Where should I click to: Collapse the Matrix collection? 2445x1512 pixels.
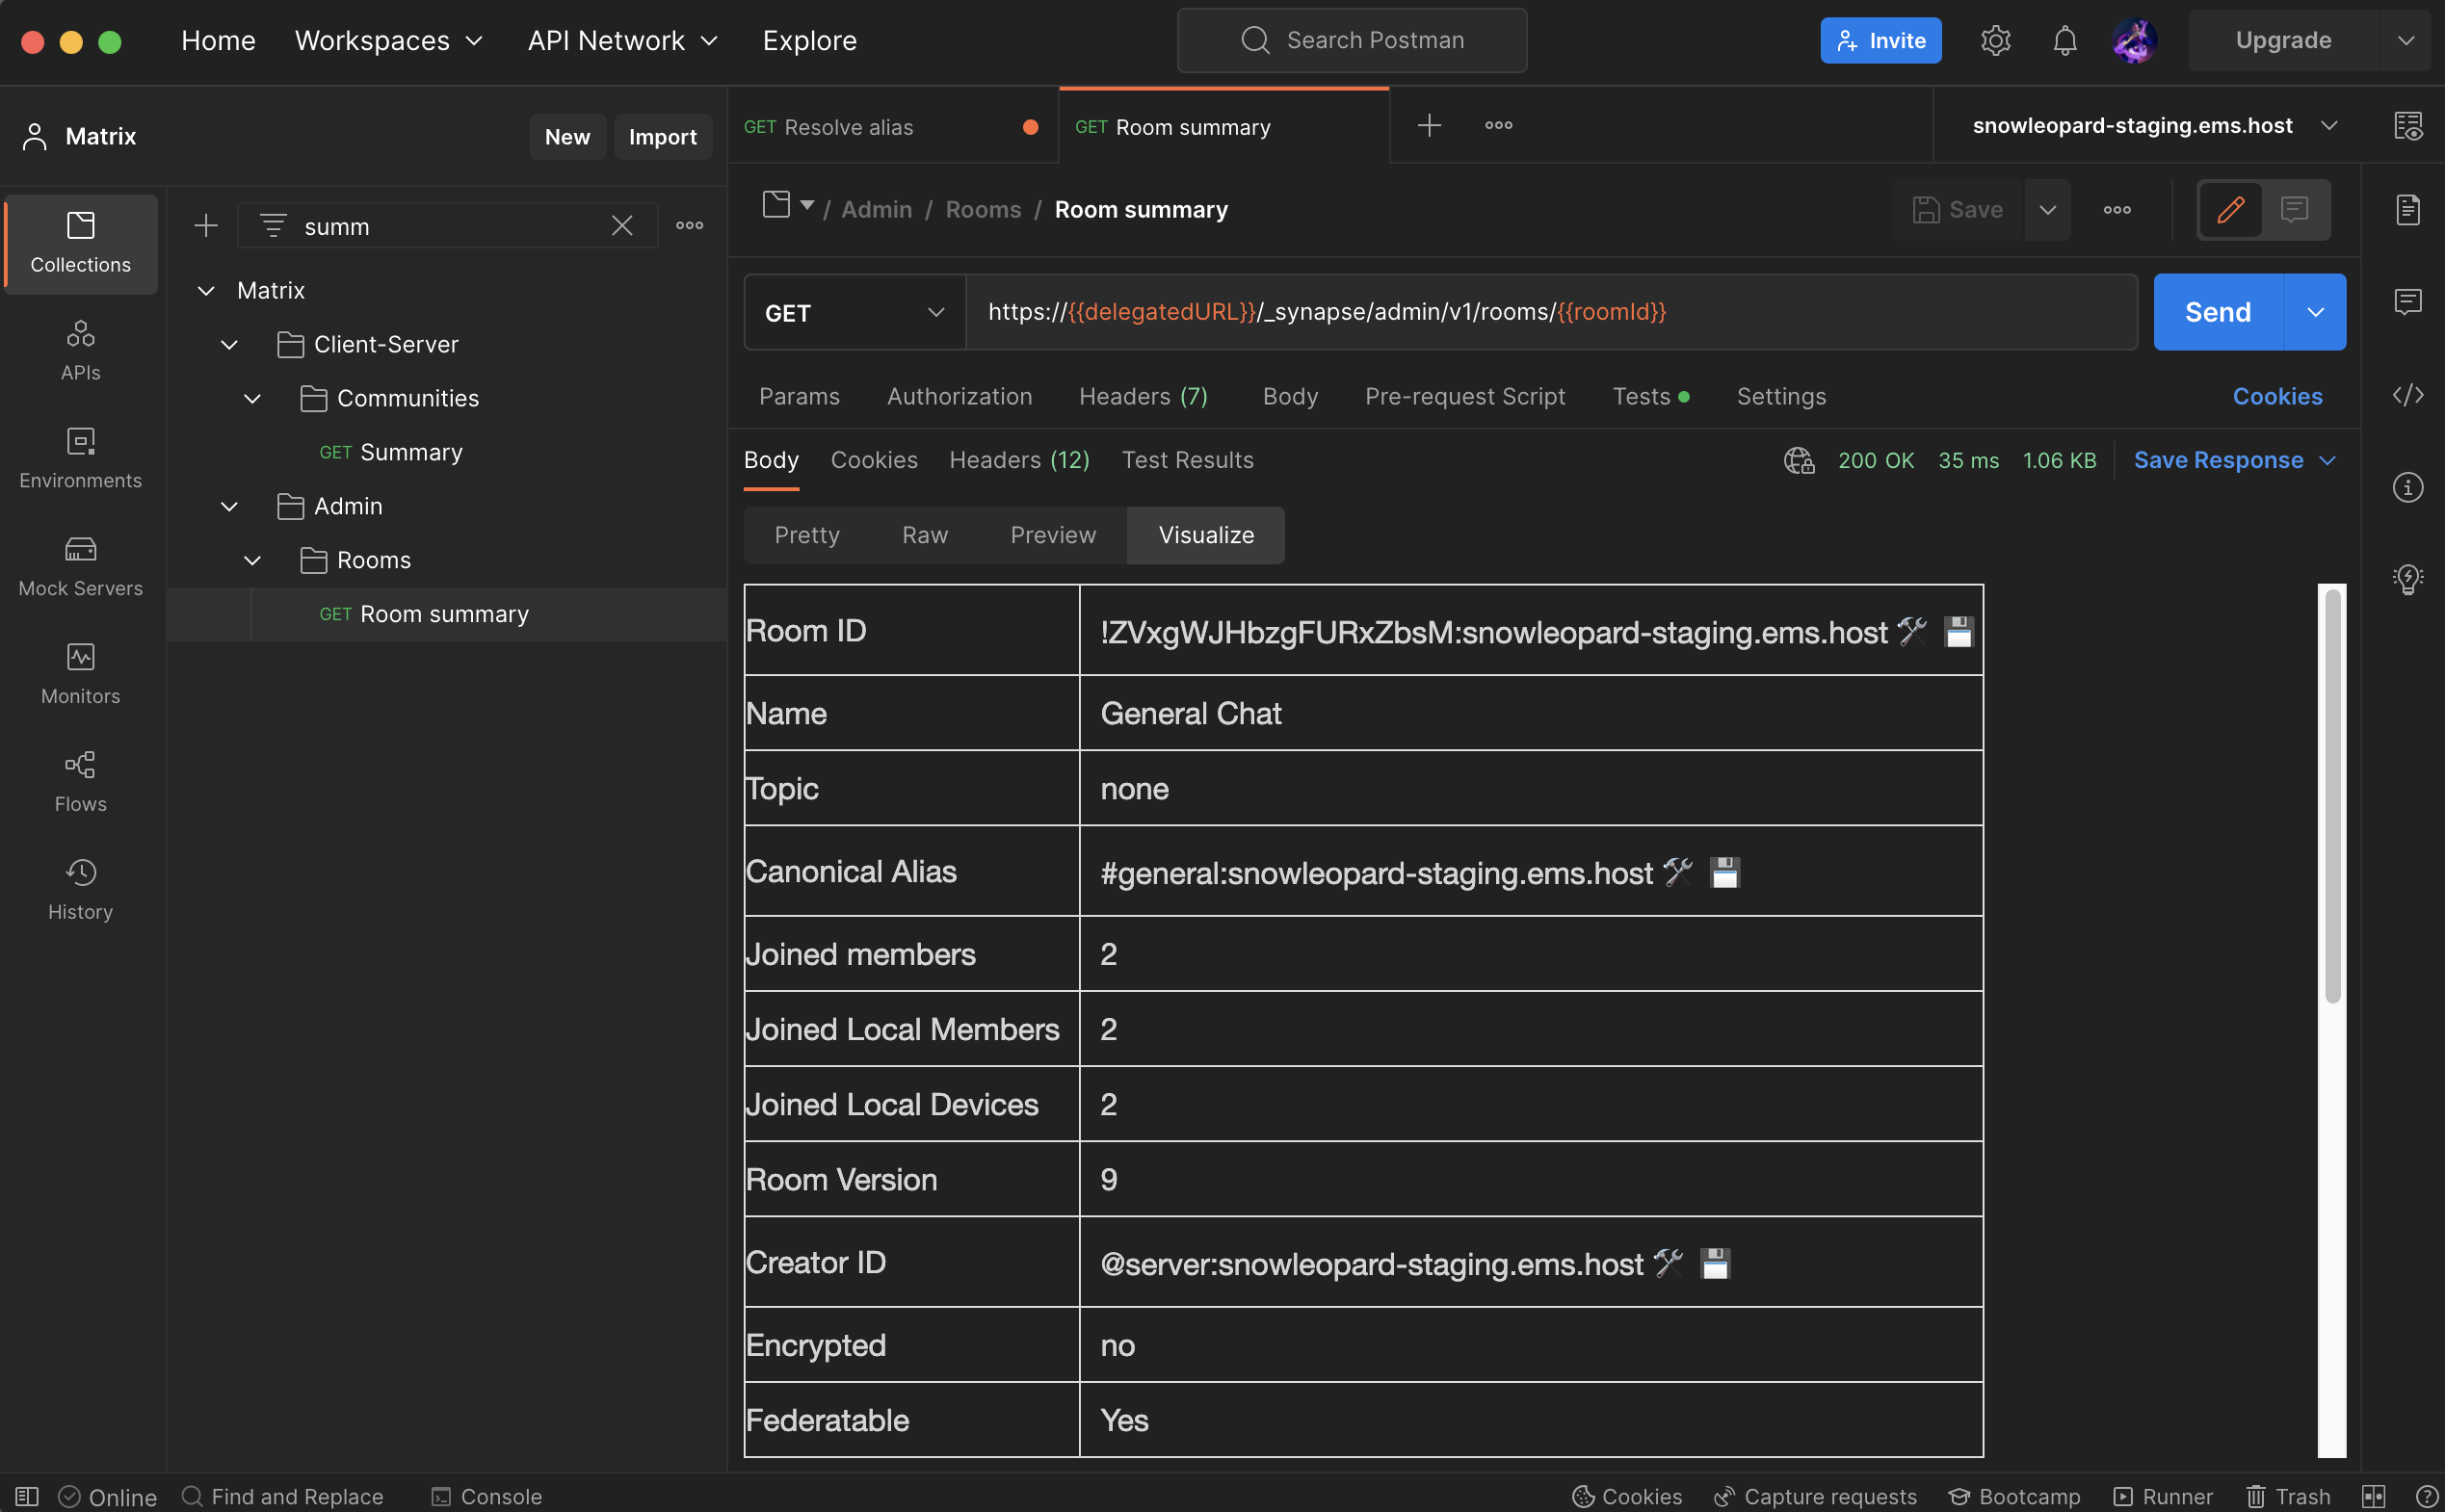[206, 290]
